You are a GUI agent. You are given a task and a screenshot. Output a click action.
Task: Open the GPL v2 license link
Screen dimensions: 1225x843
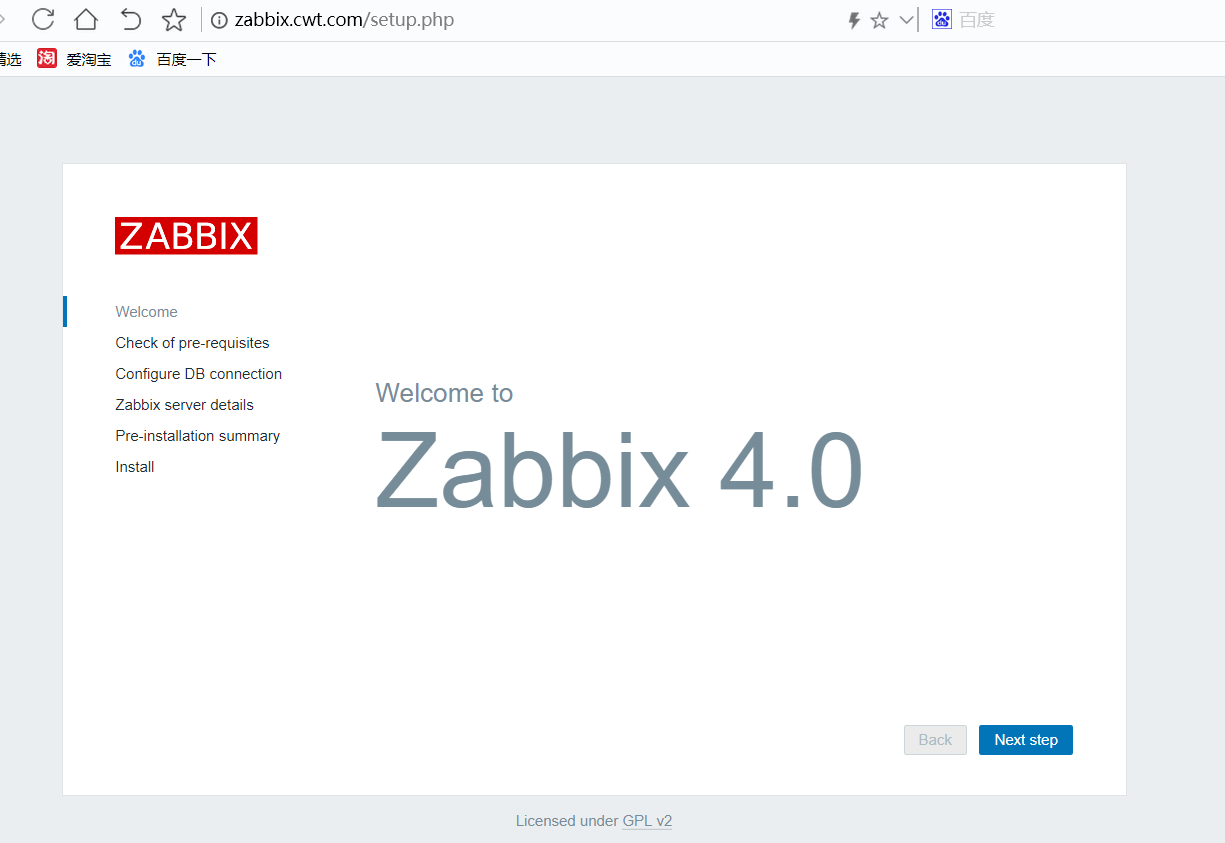pos(647,821)
